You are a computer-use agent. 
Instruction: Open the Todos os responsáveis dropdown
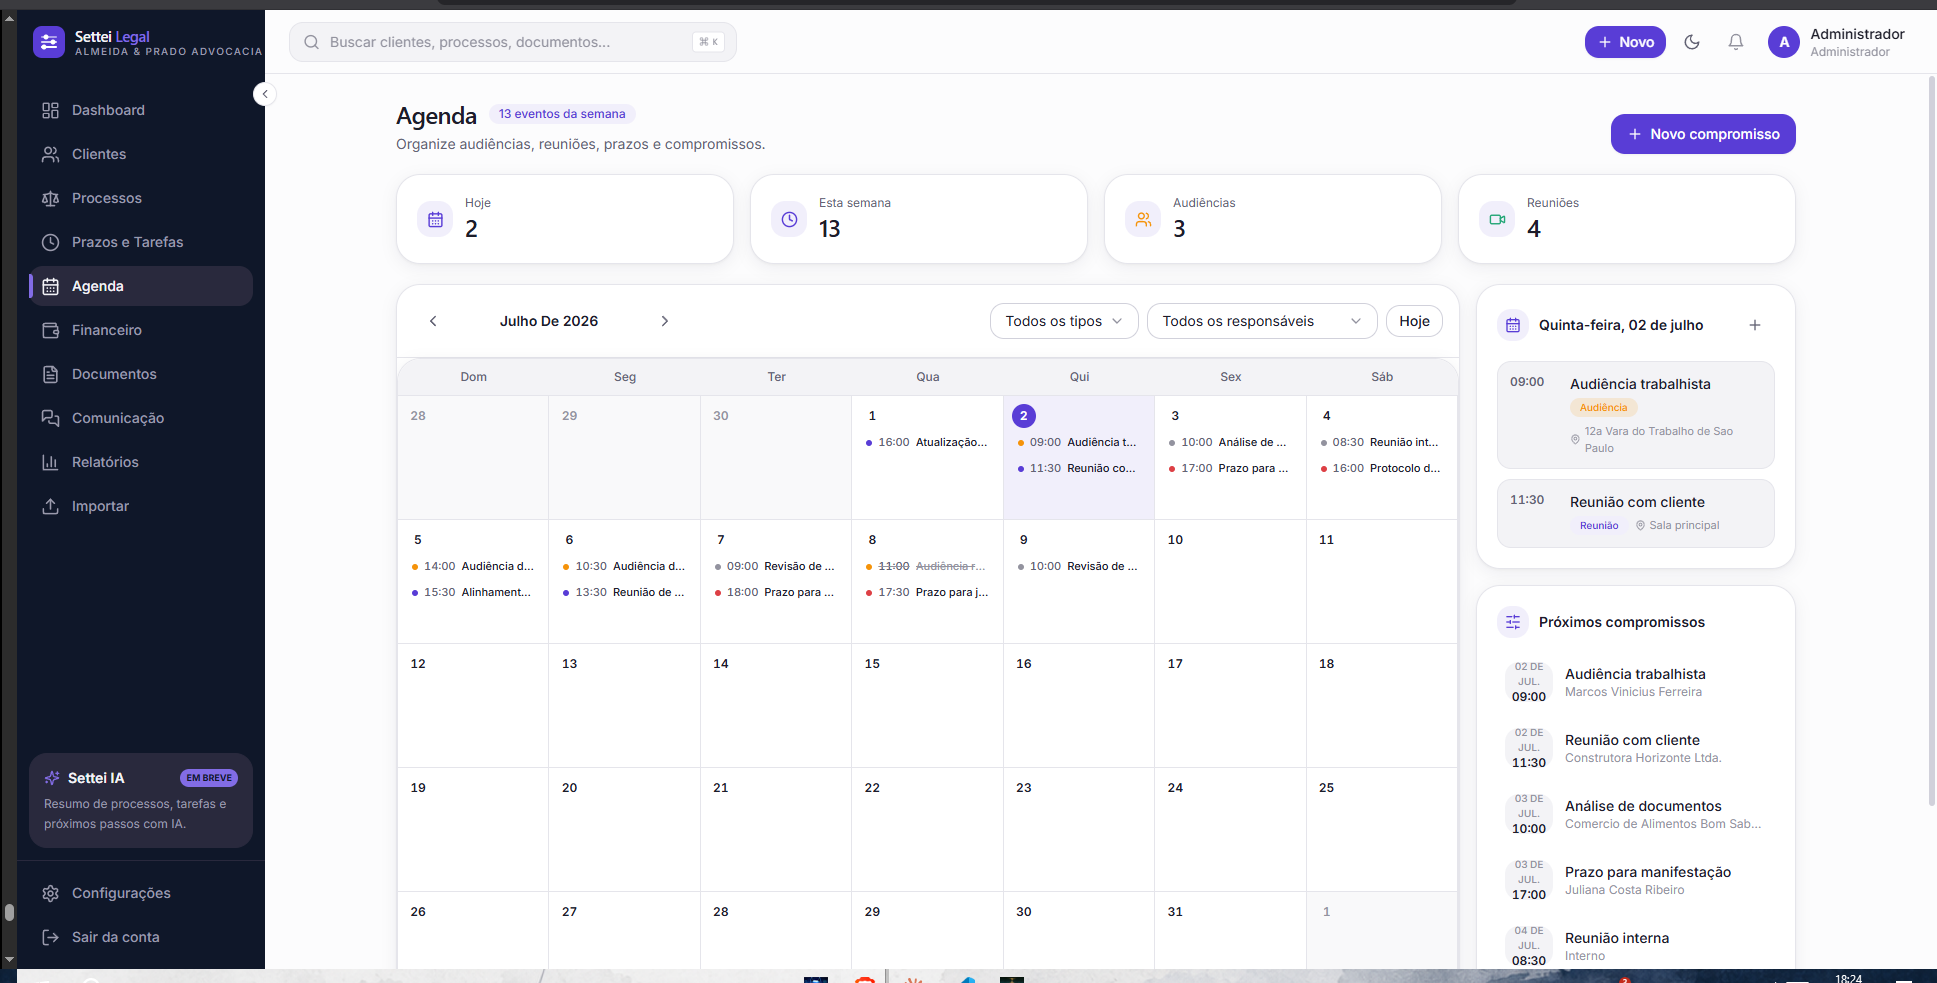point(1262,321)
